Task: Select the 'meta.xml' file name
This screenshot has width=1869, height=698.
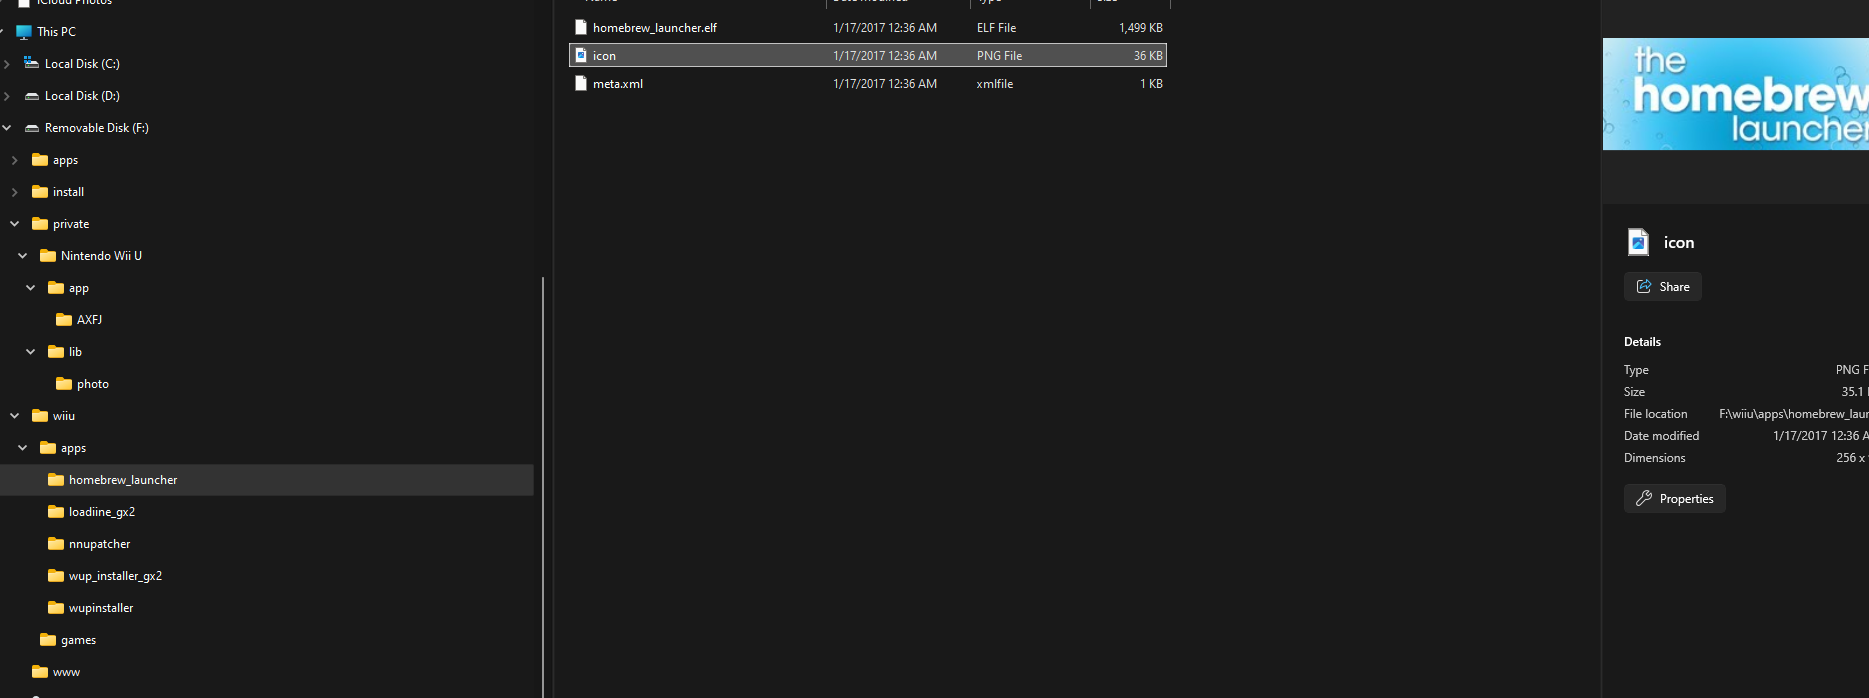Action: click(618, 84)
